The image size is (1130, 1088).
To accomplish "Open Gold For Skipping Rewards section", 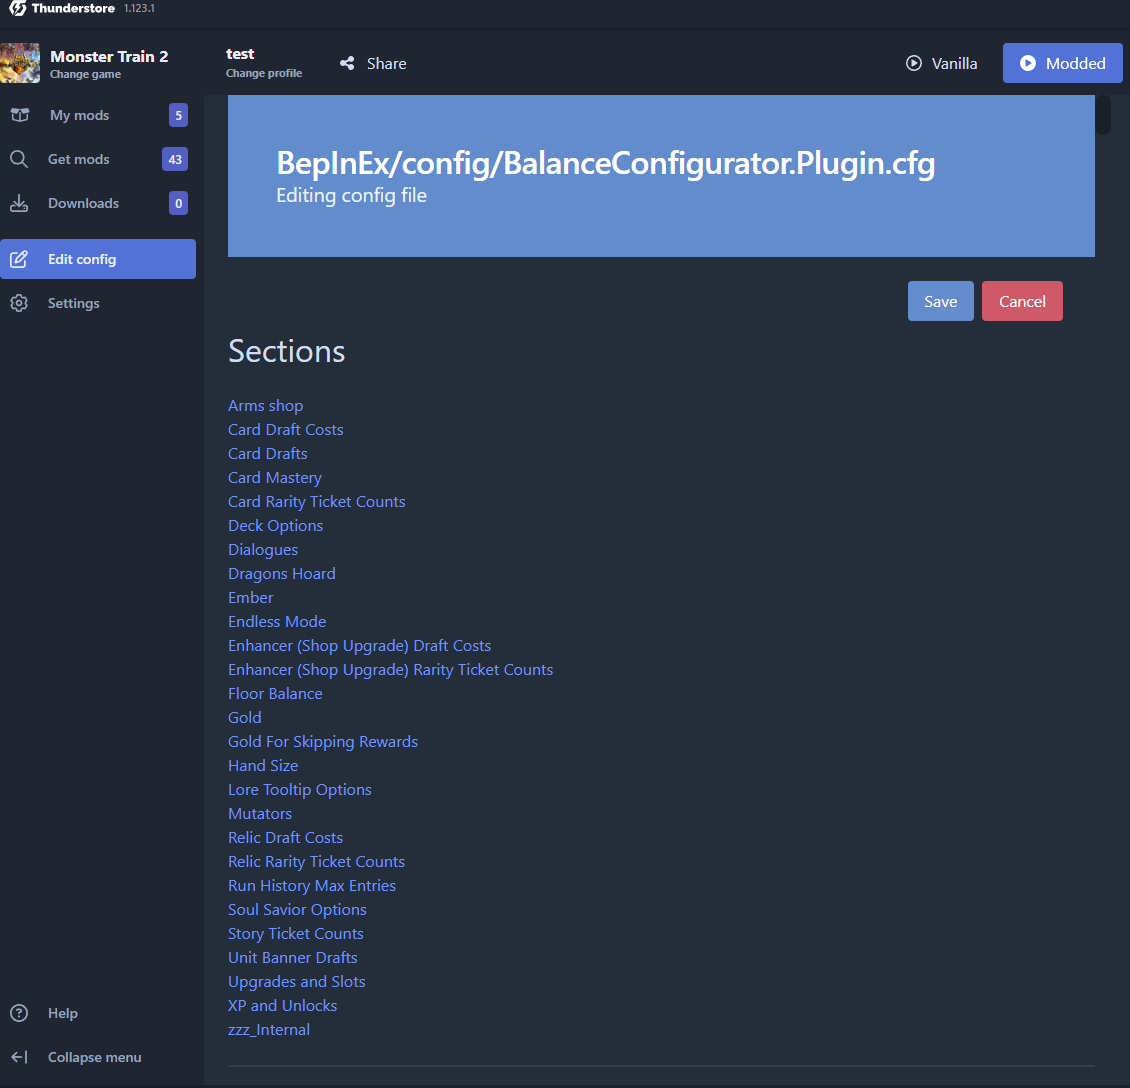I will click(x=322, y=741).
